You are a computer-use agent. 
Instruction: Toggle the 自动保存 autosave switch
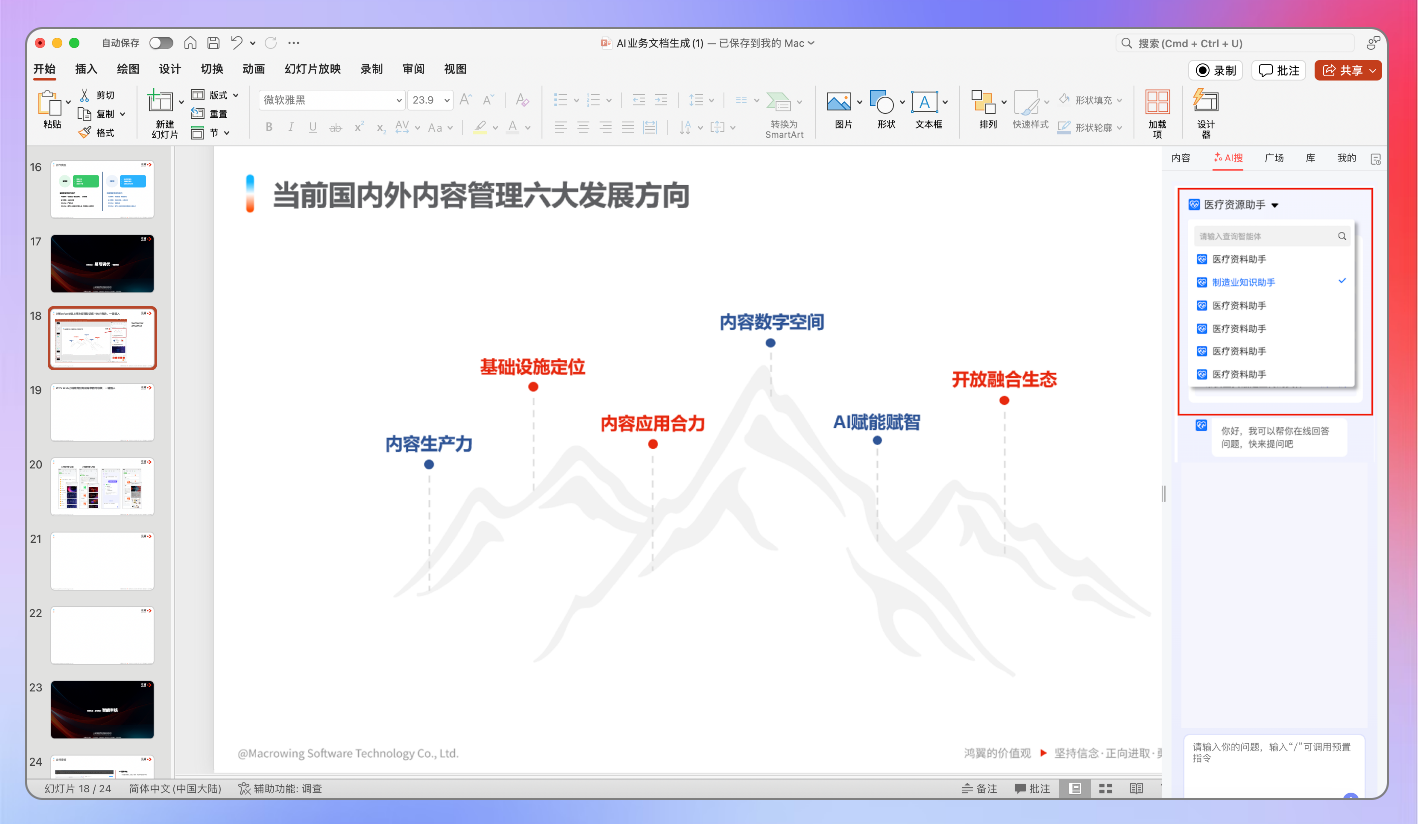coord(160,43)
